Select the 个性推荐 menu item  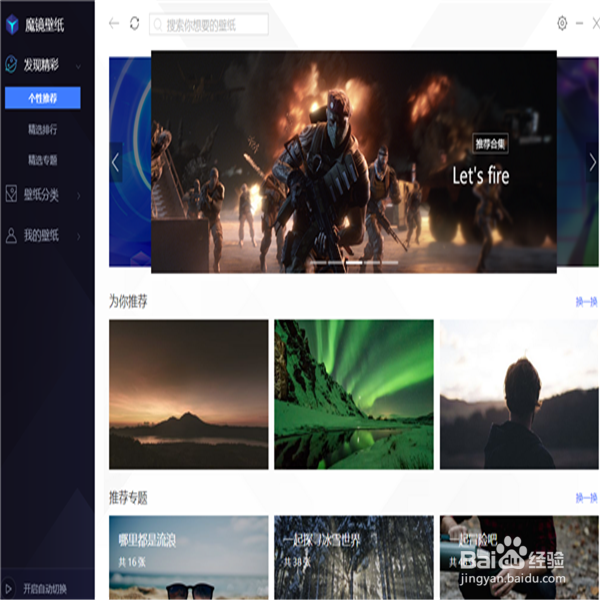pyautogui.click(x=42, y=98)
